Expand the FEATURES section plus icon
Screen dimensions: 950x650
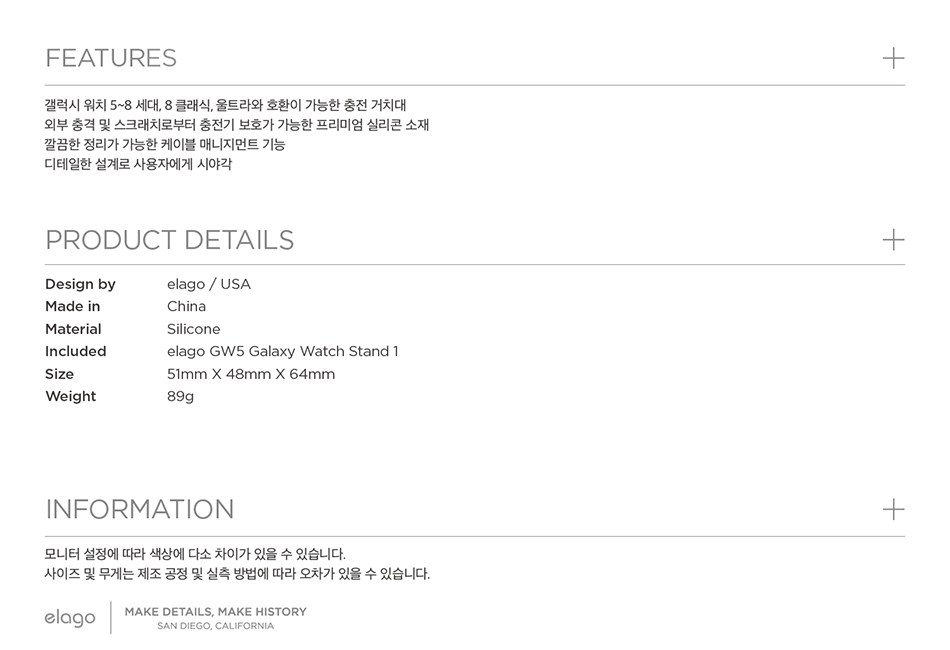pos(893,58)
